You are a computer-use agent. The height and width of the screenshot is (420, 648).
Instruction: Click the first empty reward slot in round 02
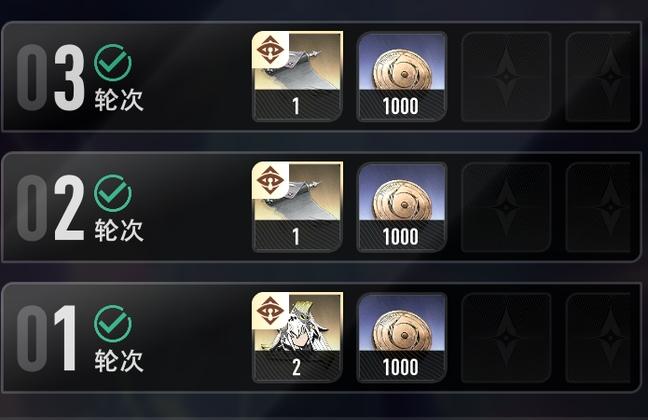tap(506, 207)
